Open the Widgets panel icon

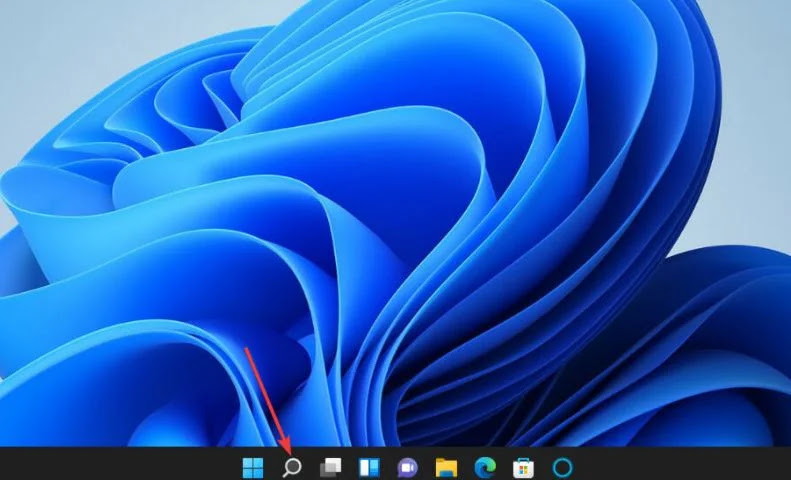pyautogui.click(x=369, y=467)
